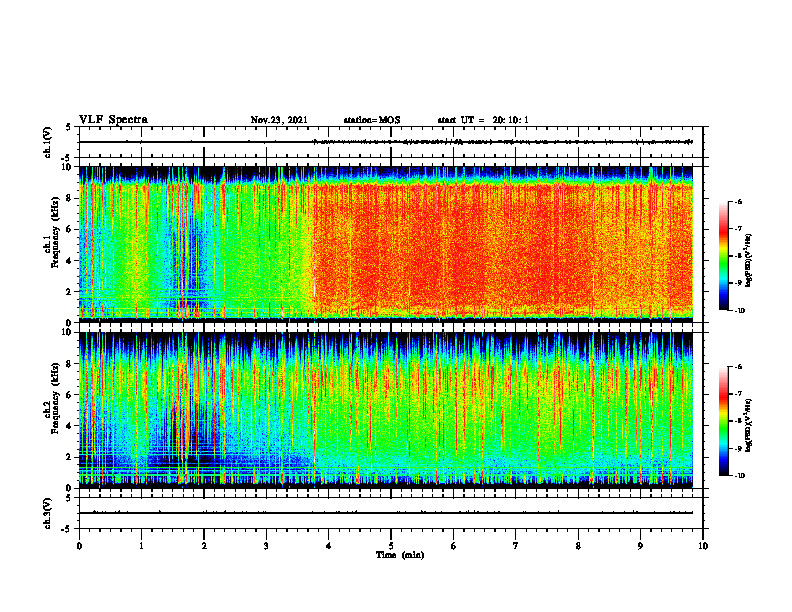Click the ch.1 voltage waveform trace

click(385, 142)
